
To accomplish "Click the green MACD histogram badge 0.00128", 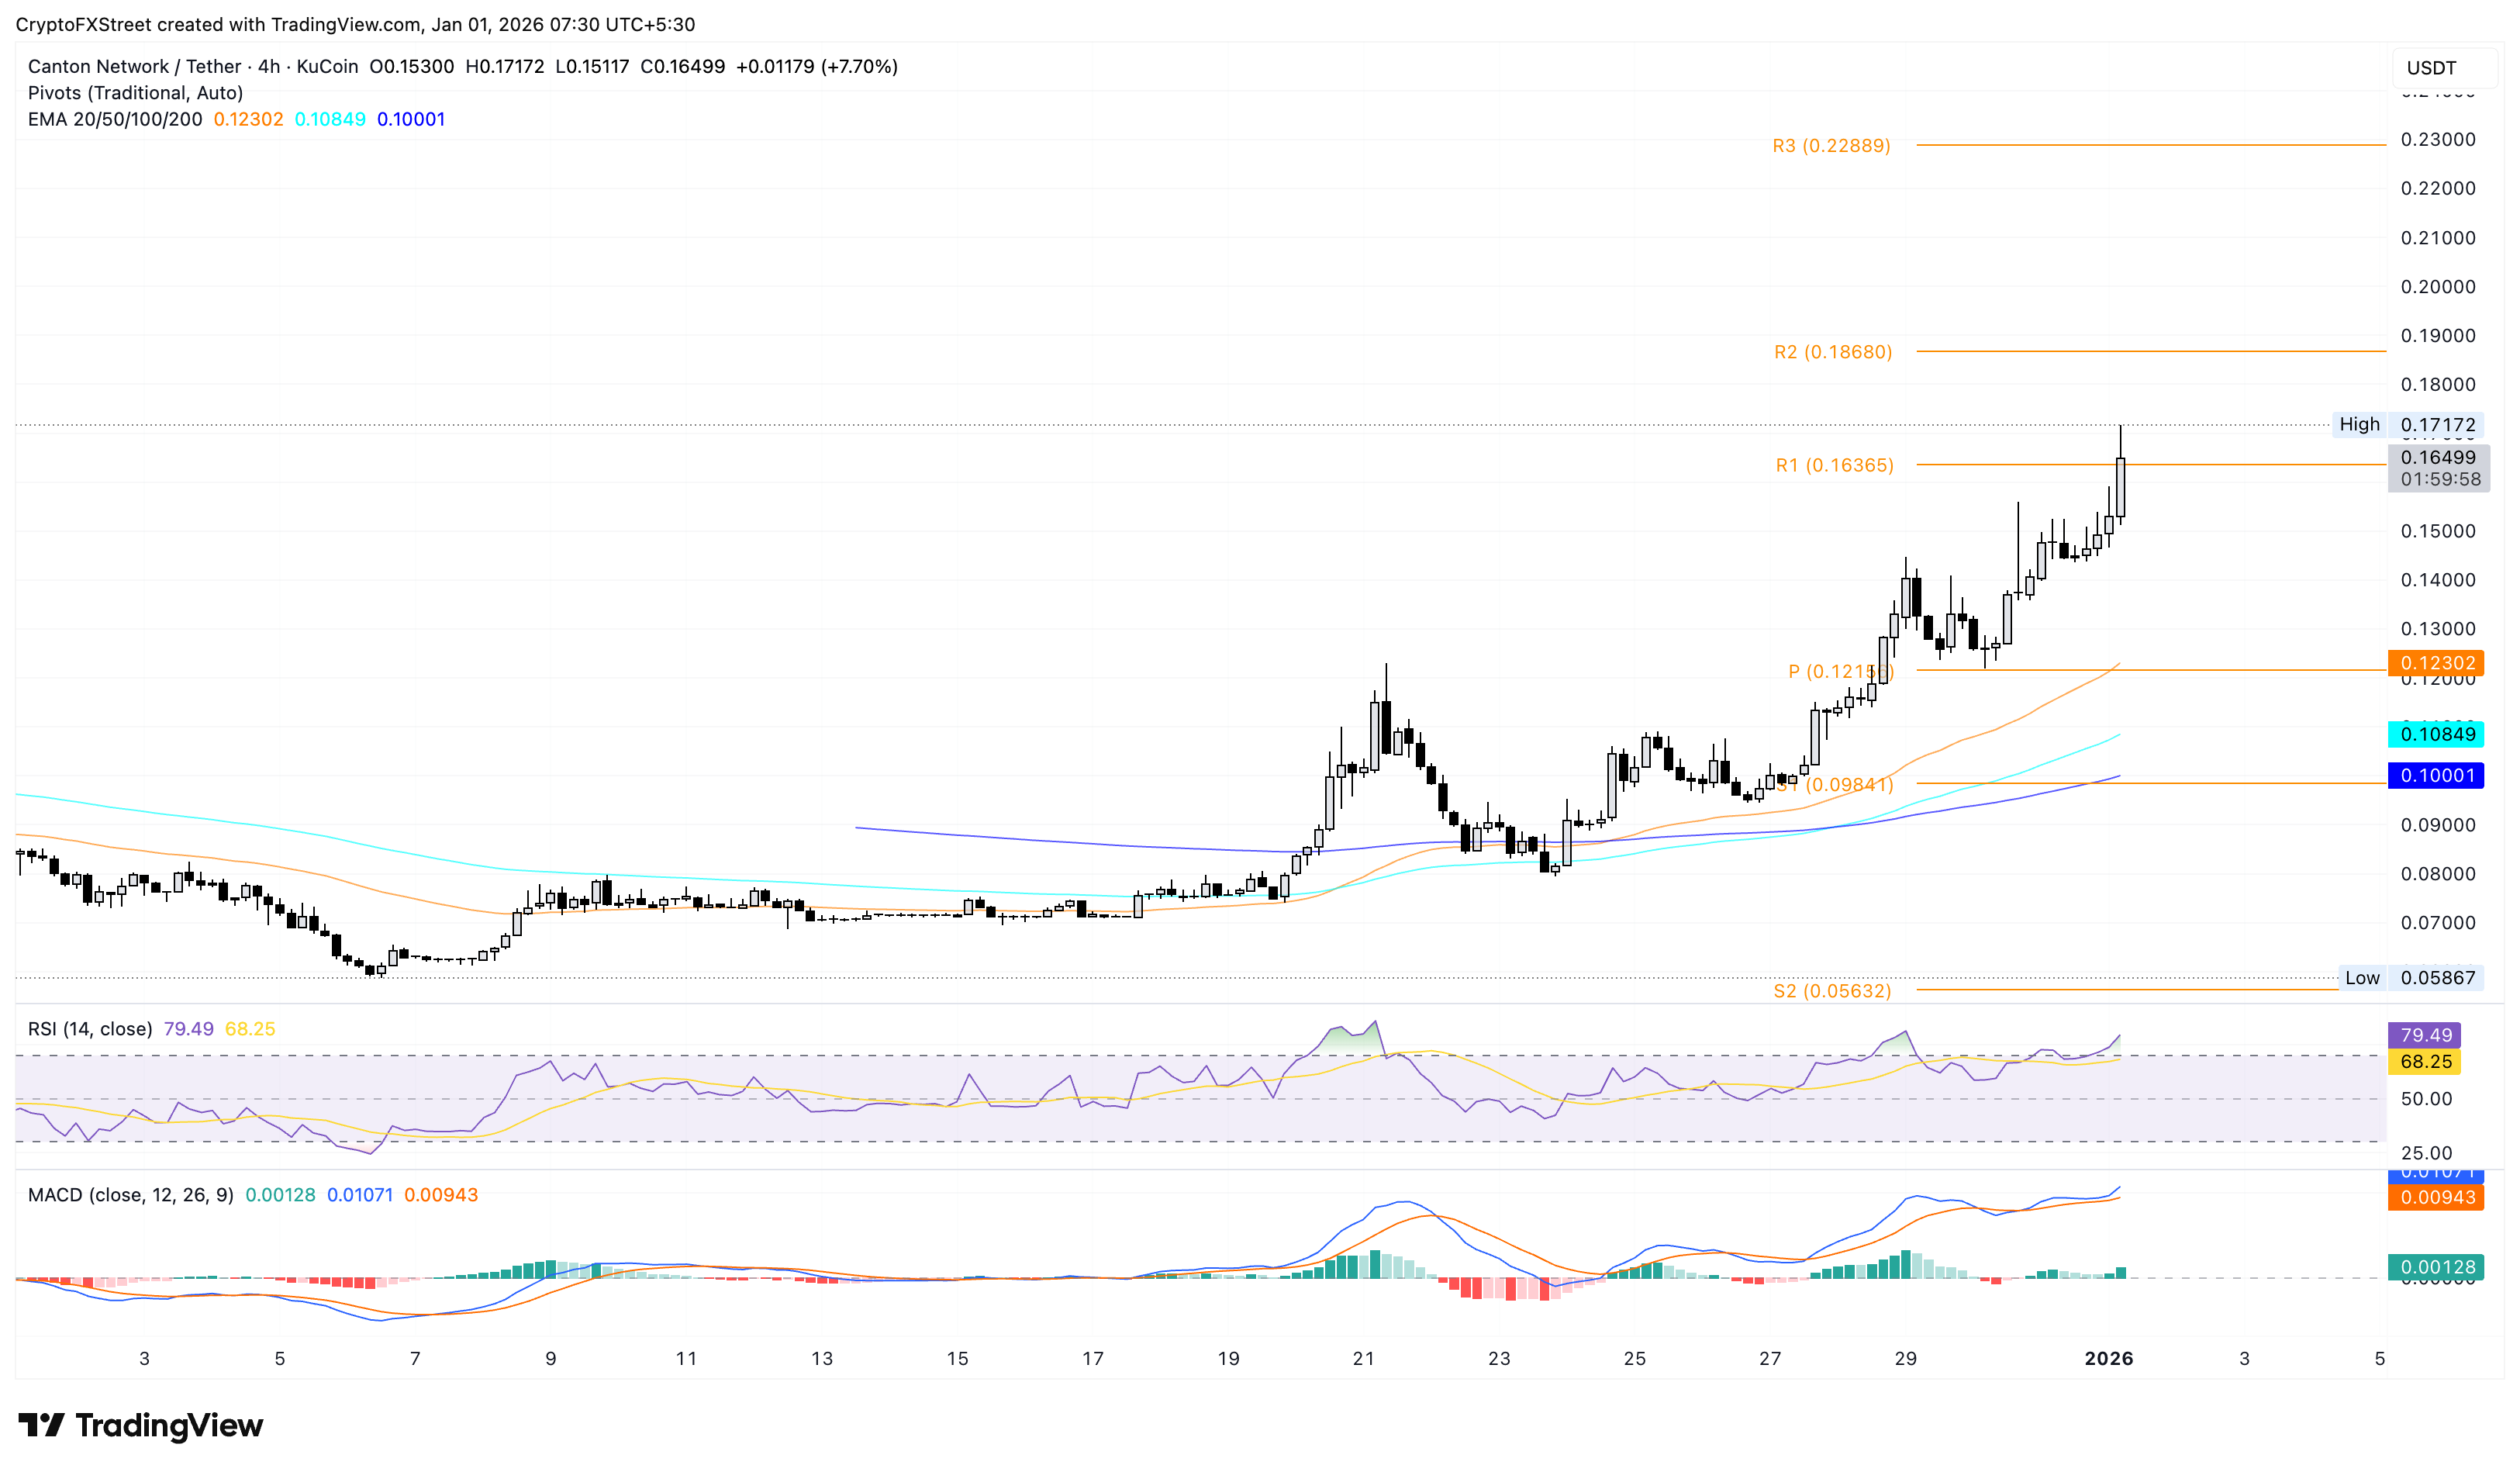I will click(x=2437, y=1266).
